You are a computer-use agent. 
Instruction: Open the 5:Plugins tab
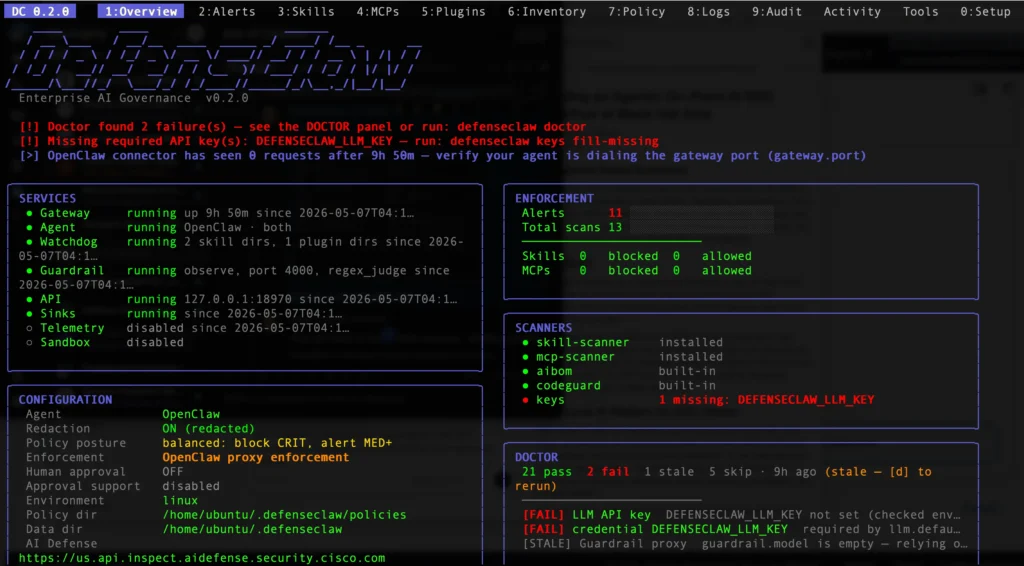(x=453, y=11)
